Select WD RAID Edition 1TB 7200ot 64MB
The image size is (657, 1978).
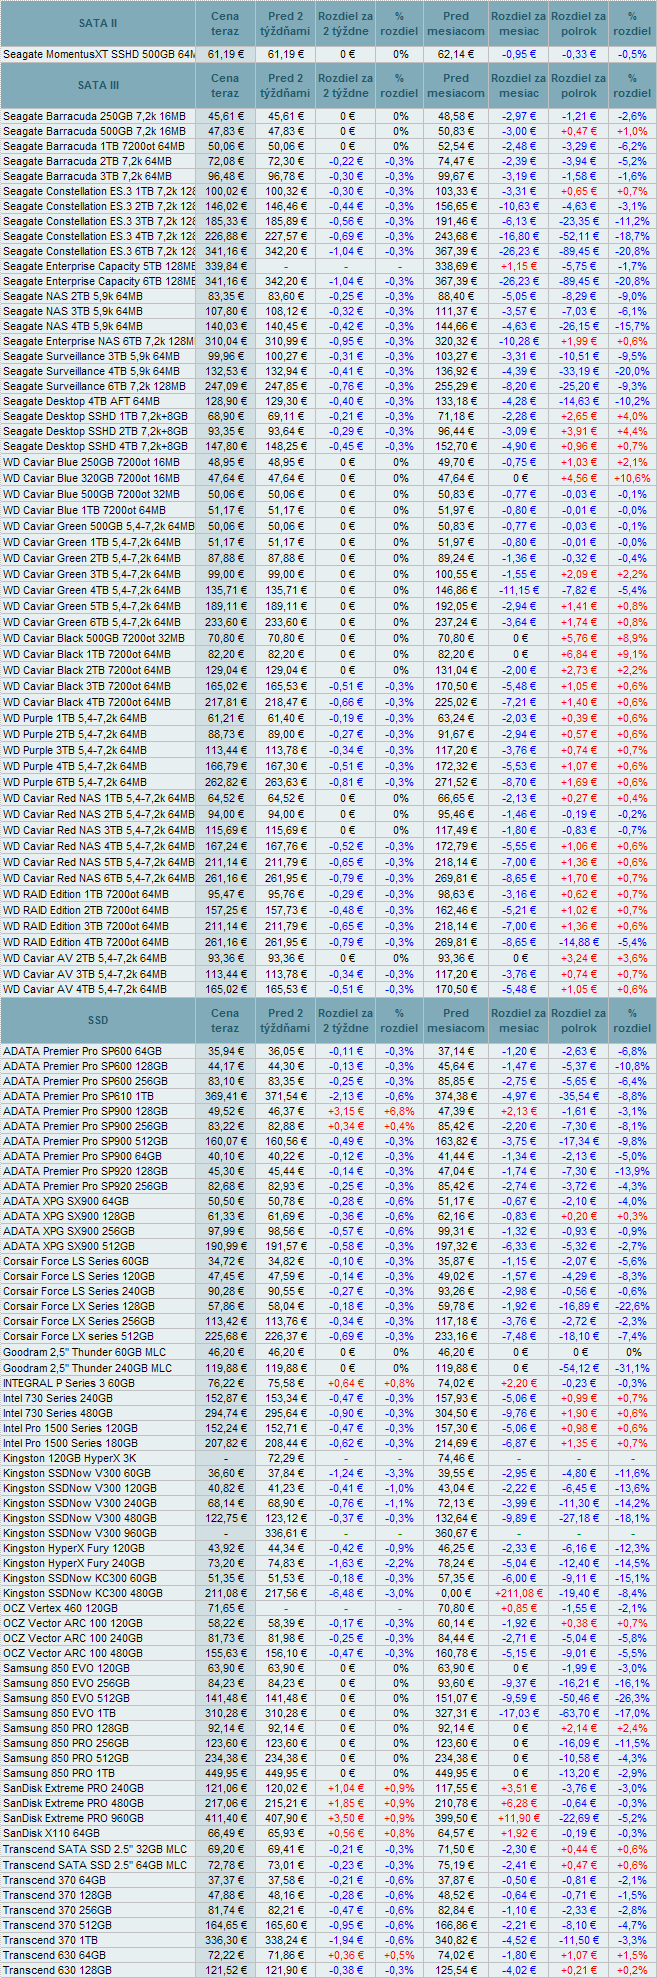86,894
